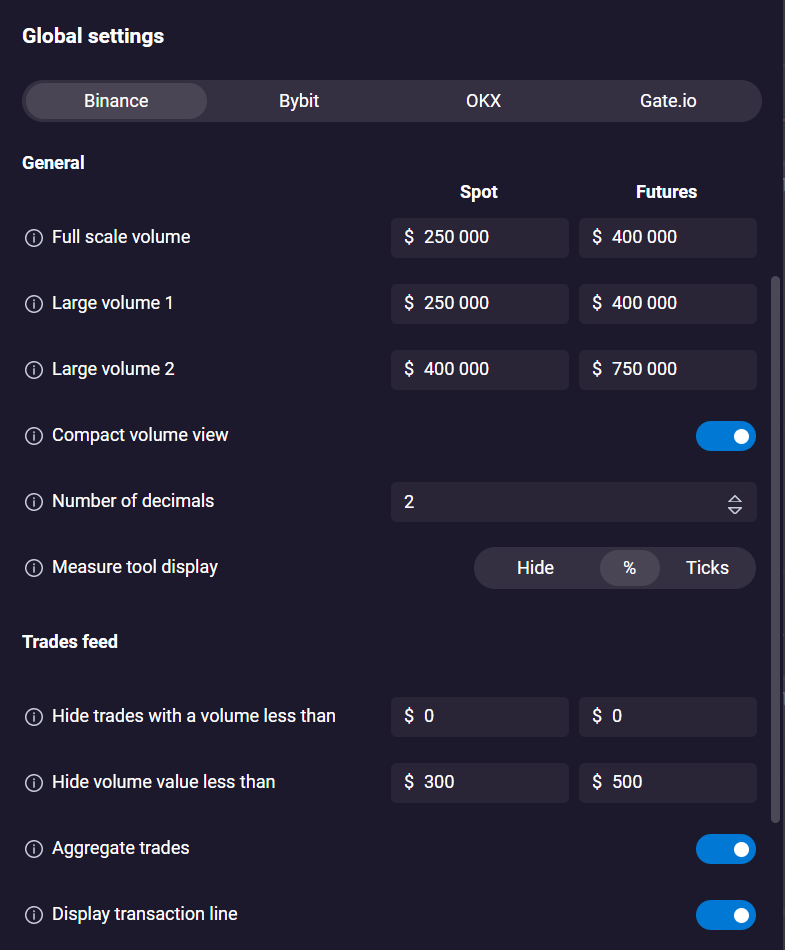Toggle Display transaction line switch
This screenshot has width=785, height=950.
[x=726, y=915]
